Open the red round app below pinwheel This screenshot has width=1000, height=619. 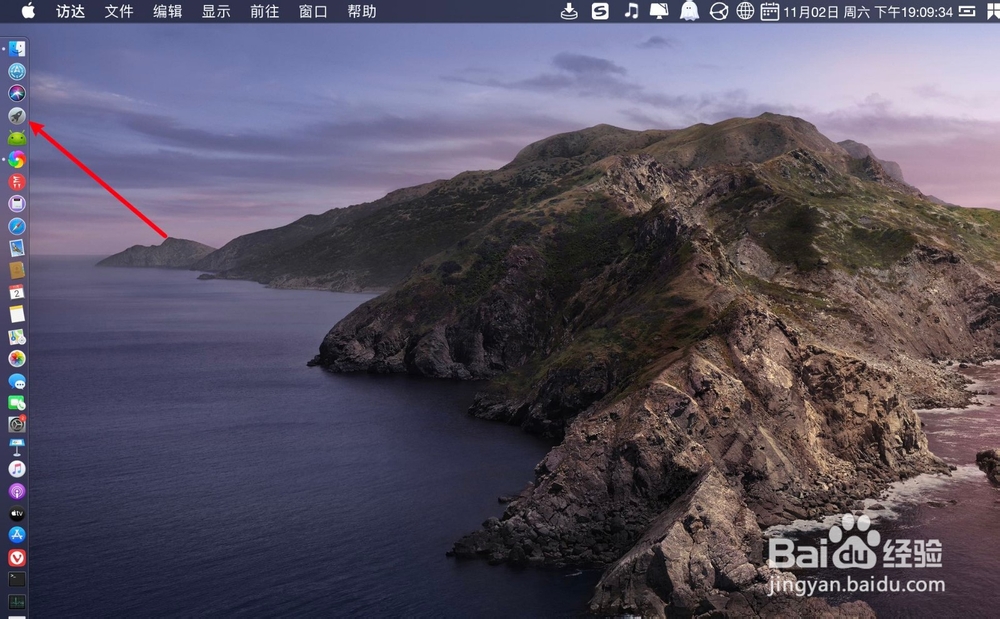pyautogui.click(x=17, y=182)
